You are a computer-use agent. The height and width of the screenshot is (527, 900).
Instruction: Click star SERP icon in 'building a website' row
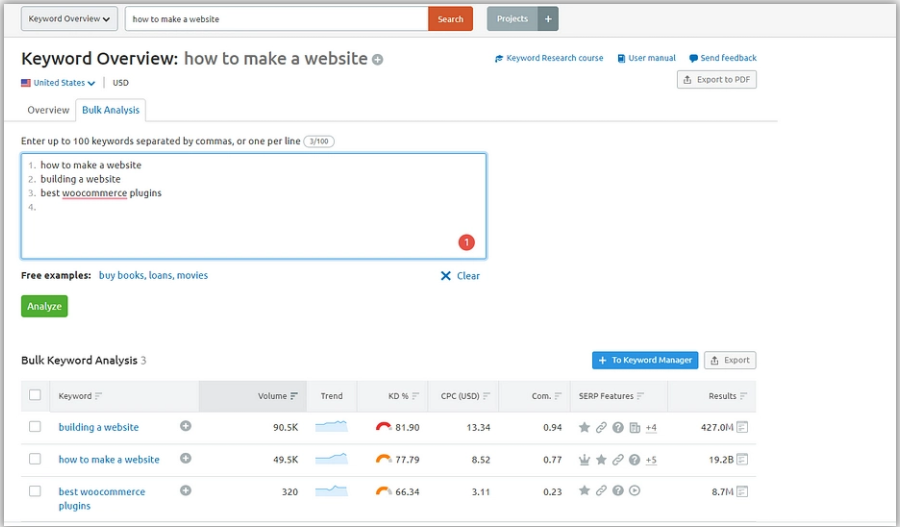pos(584,427)
